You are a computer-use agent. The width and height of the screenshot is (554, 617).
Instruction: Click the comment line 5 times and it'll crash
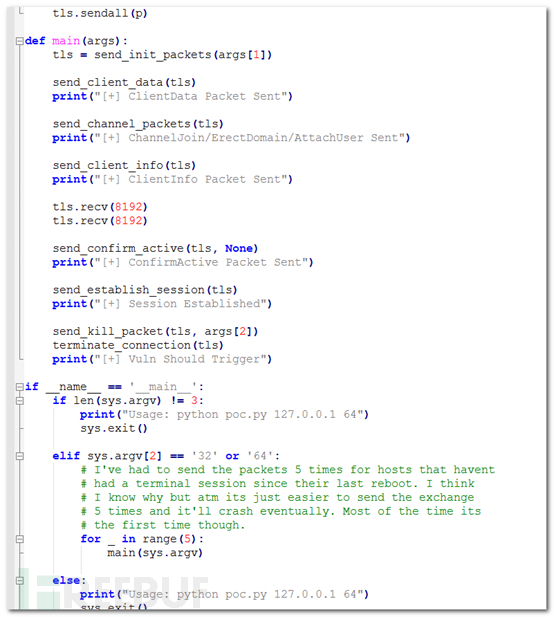(281, 512)
